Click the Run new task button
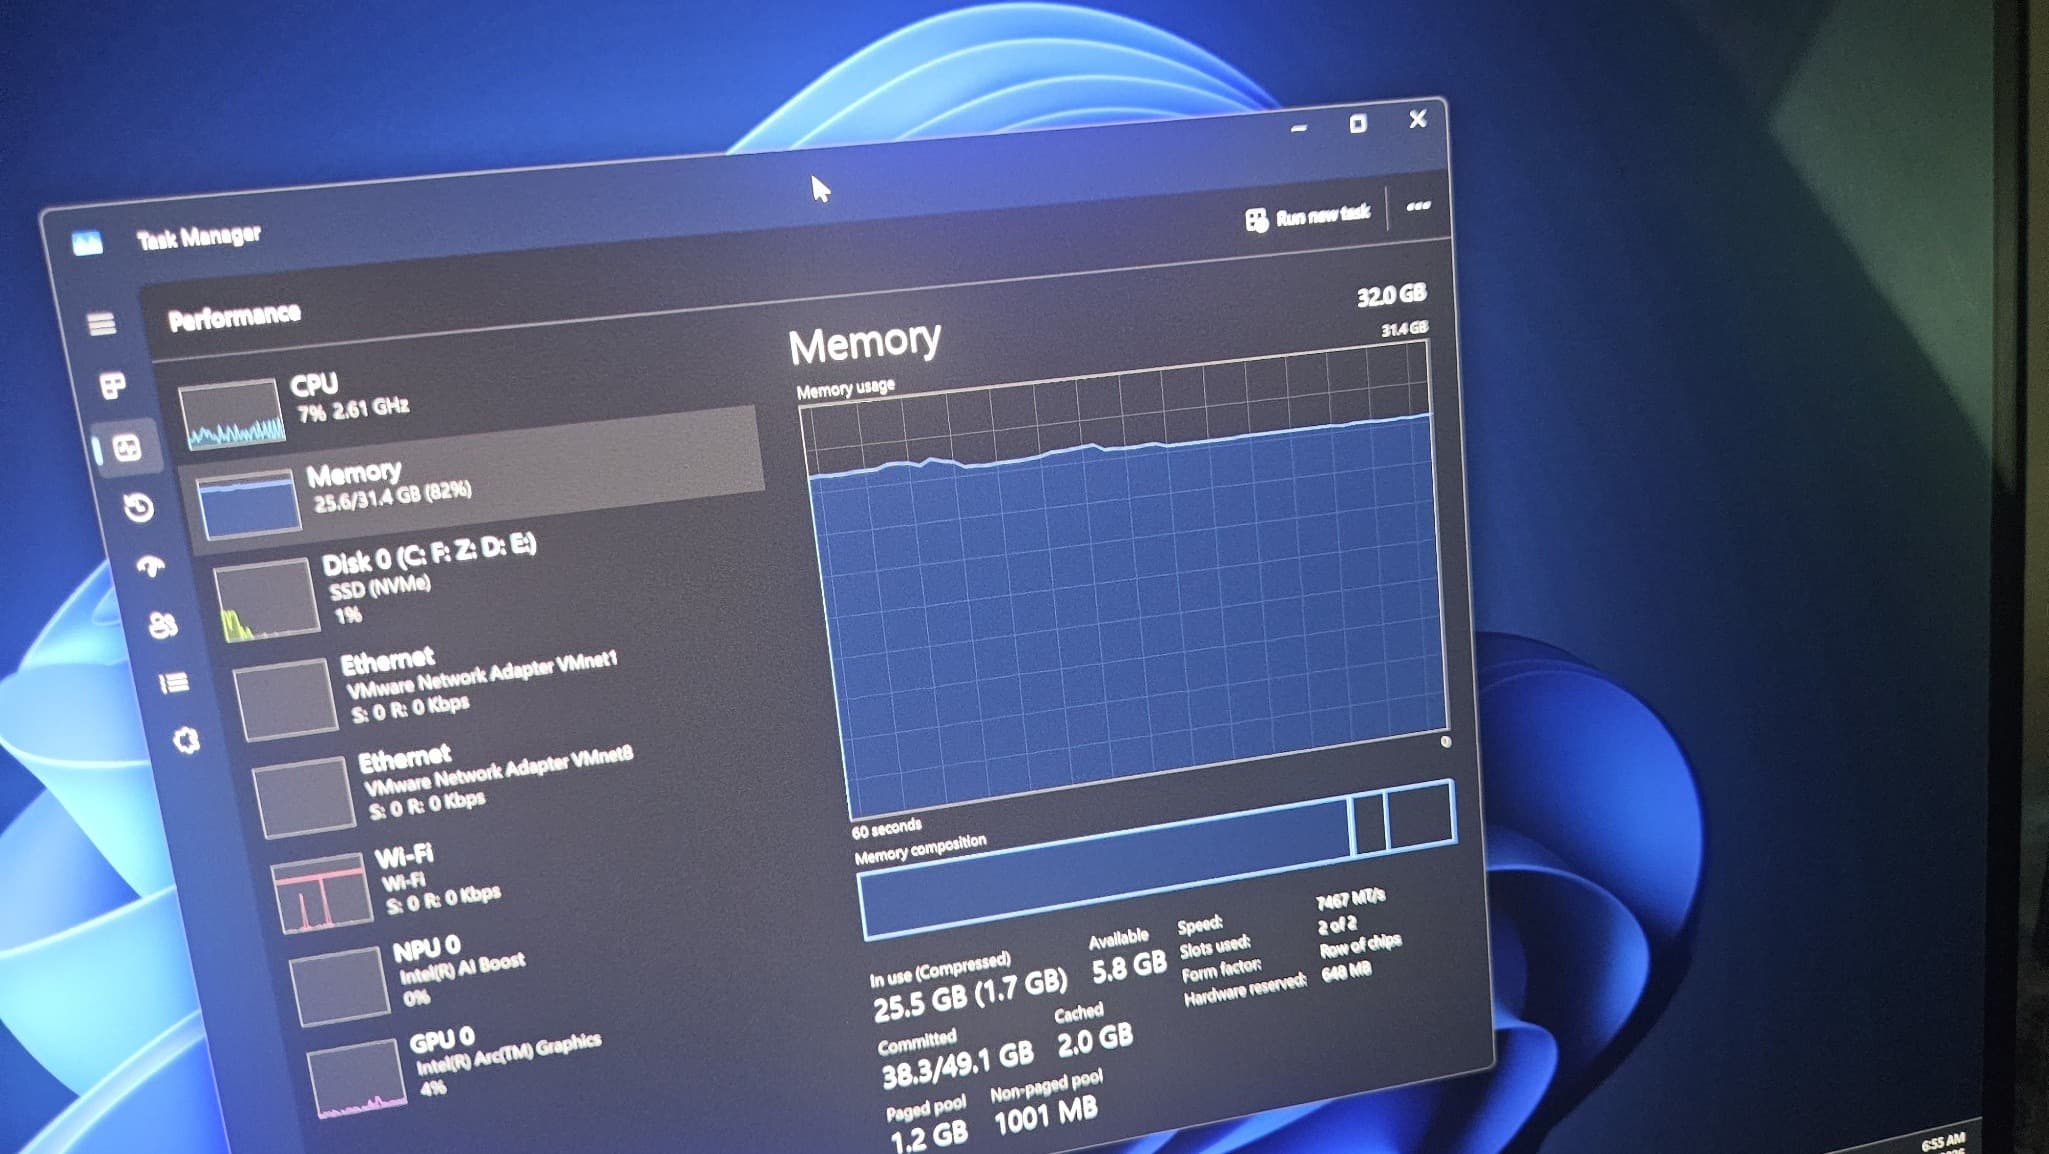This screenshot has width=2049, height=1154. pyautogui.click(x=1310, y=212)
